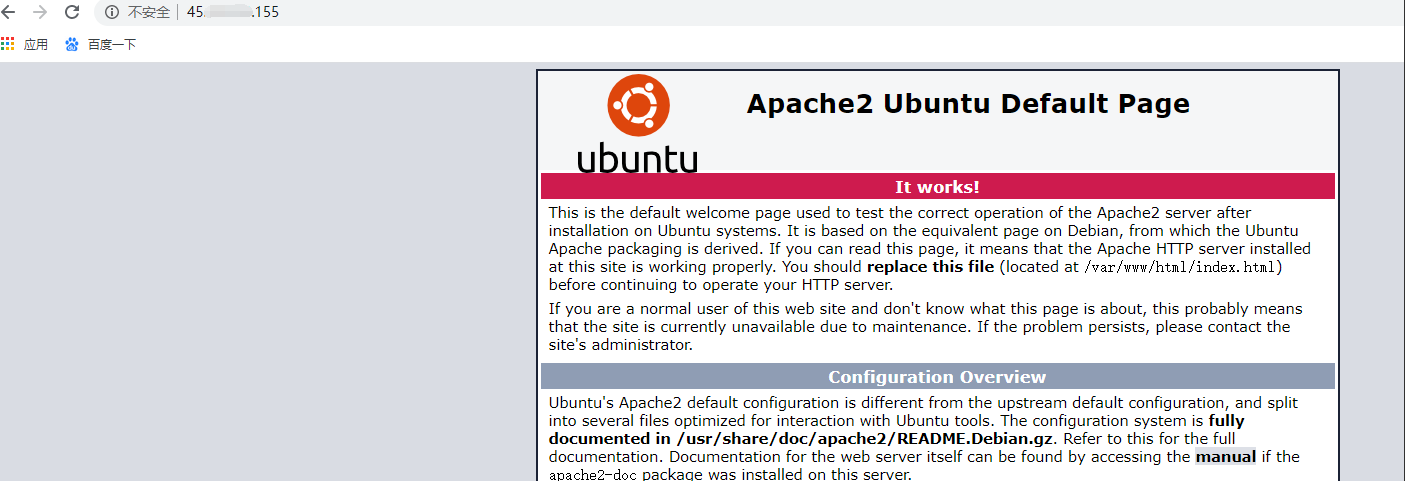Click the bold replace this file text

[930, 267]
